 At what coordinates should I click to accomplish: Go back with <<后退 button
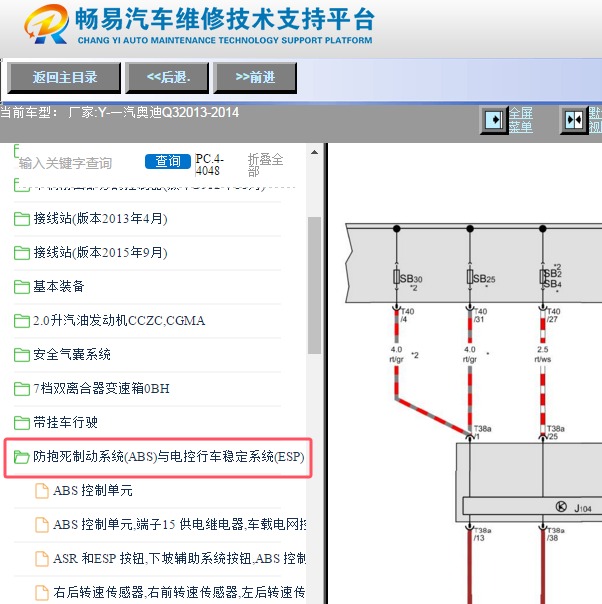coord(167,78)
